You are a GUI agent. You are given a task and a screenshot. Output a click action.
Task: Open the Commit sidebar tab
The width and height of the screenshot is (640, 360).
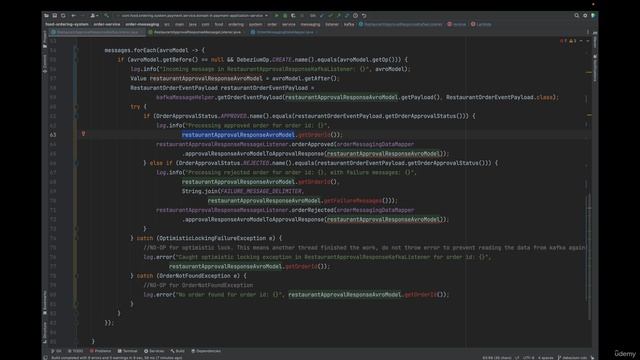[x=44, y=64]
